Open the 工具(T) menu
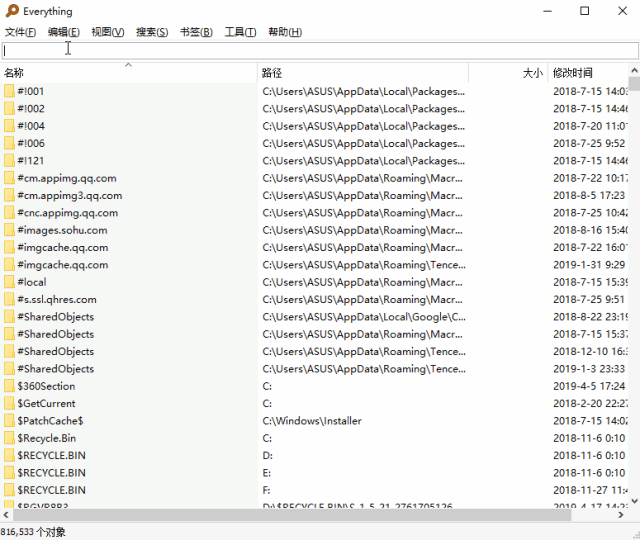Screen dimensions: 640x540 [x=240, y=32]
